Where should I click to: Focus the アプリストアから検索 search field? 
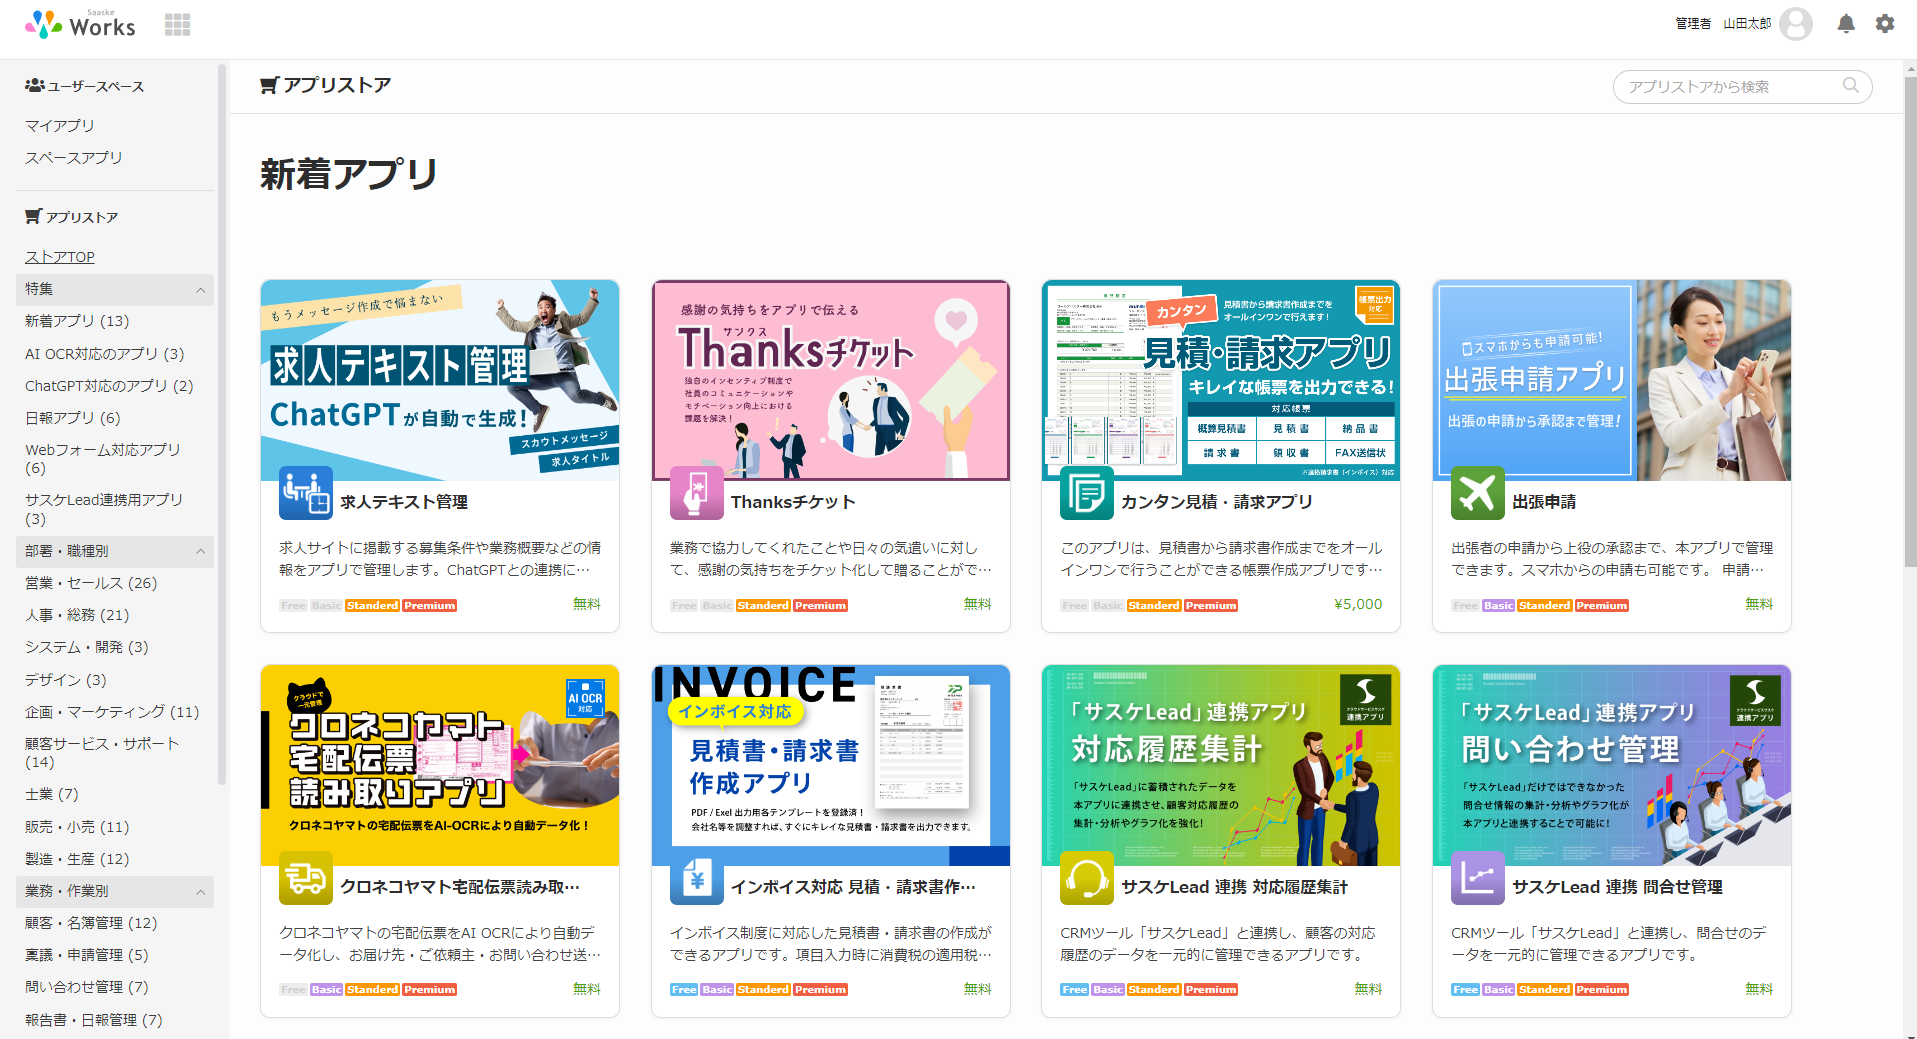pos(1742,87)
